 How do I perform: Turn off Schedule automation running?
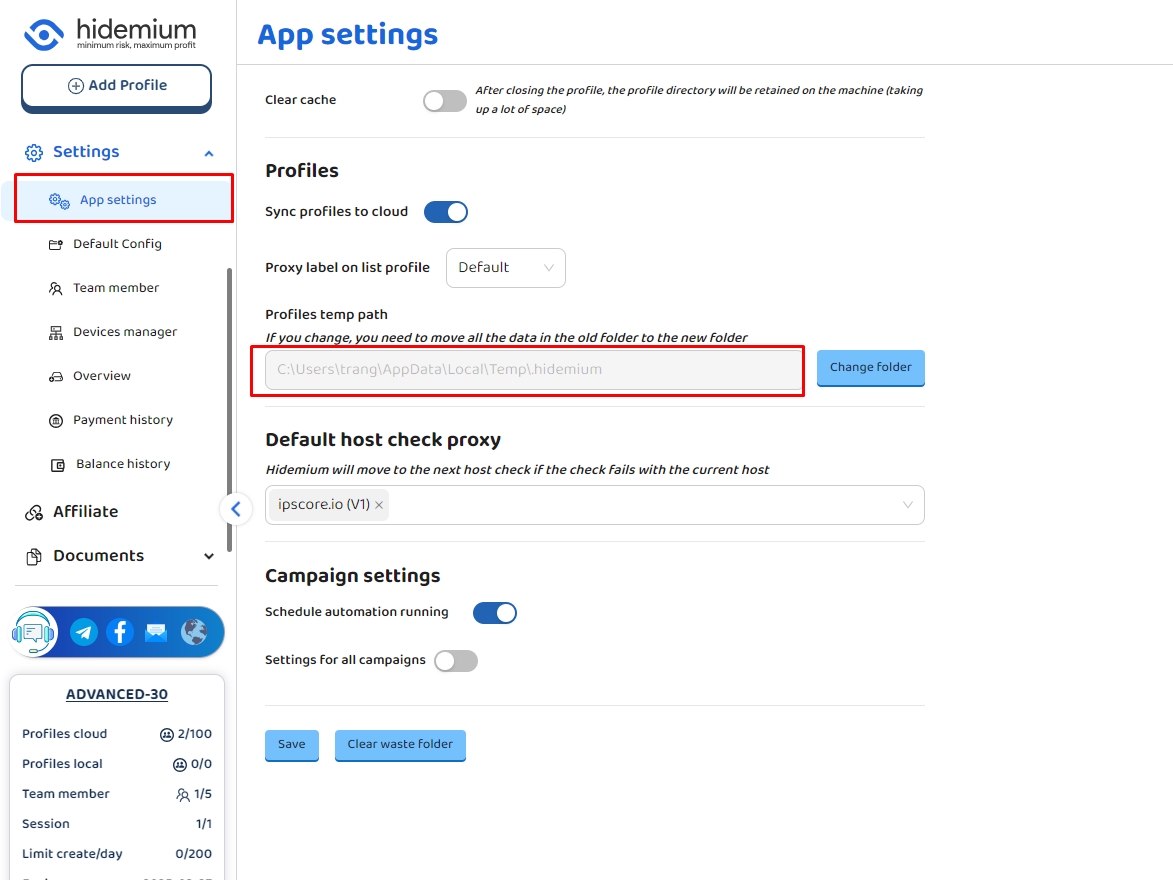coord(494,612)
